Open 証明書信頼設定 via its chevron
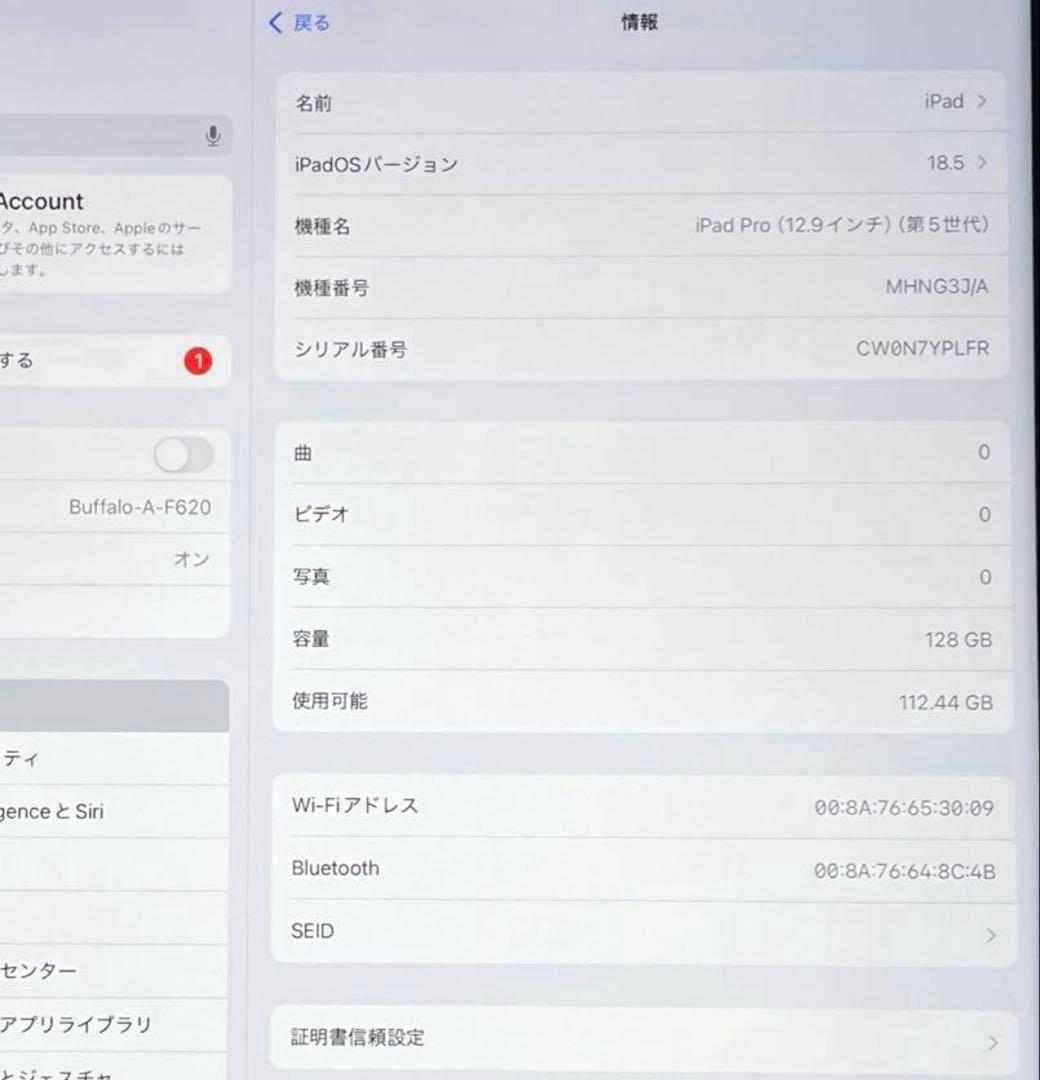The height and width of the screenshot is (1080, 1040). [x=640, y=1039]
